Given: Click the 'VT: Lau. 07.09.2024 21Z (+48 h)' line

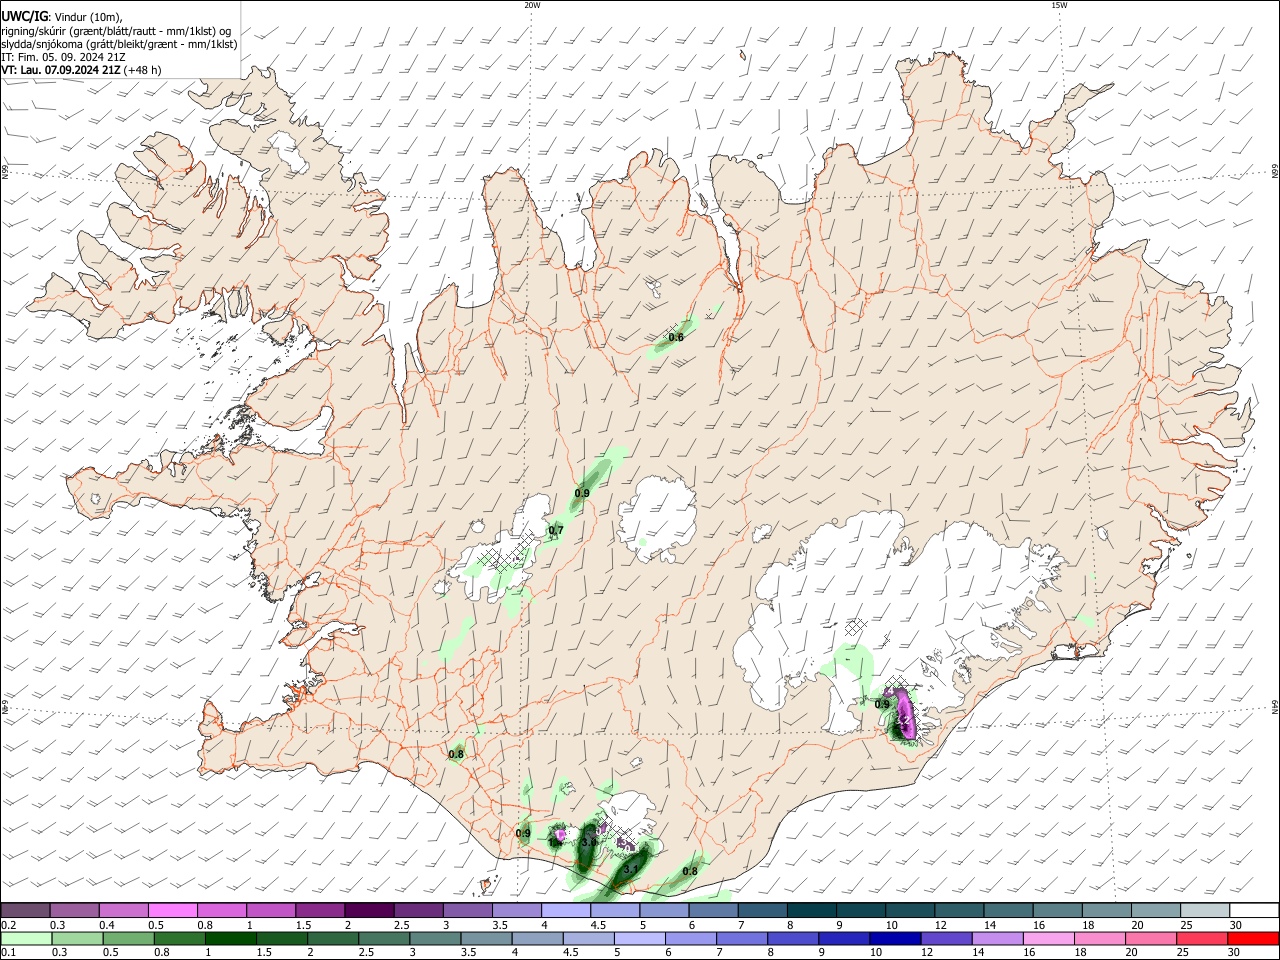Looking at the screenshot, I should [x=81, y=71].
